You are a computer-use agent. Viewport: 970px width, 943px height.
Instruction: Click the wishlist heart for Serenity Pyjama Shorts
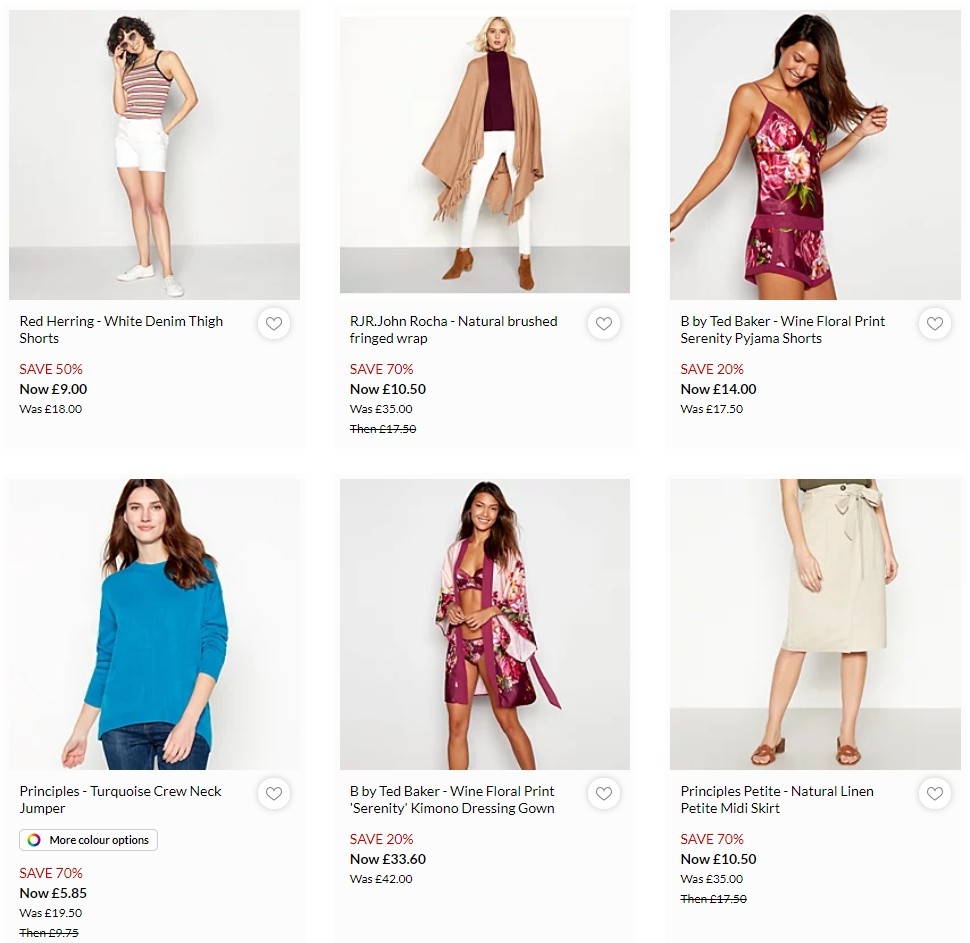pyautogui.click(x=934, y=324)
